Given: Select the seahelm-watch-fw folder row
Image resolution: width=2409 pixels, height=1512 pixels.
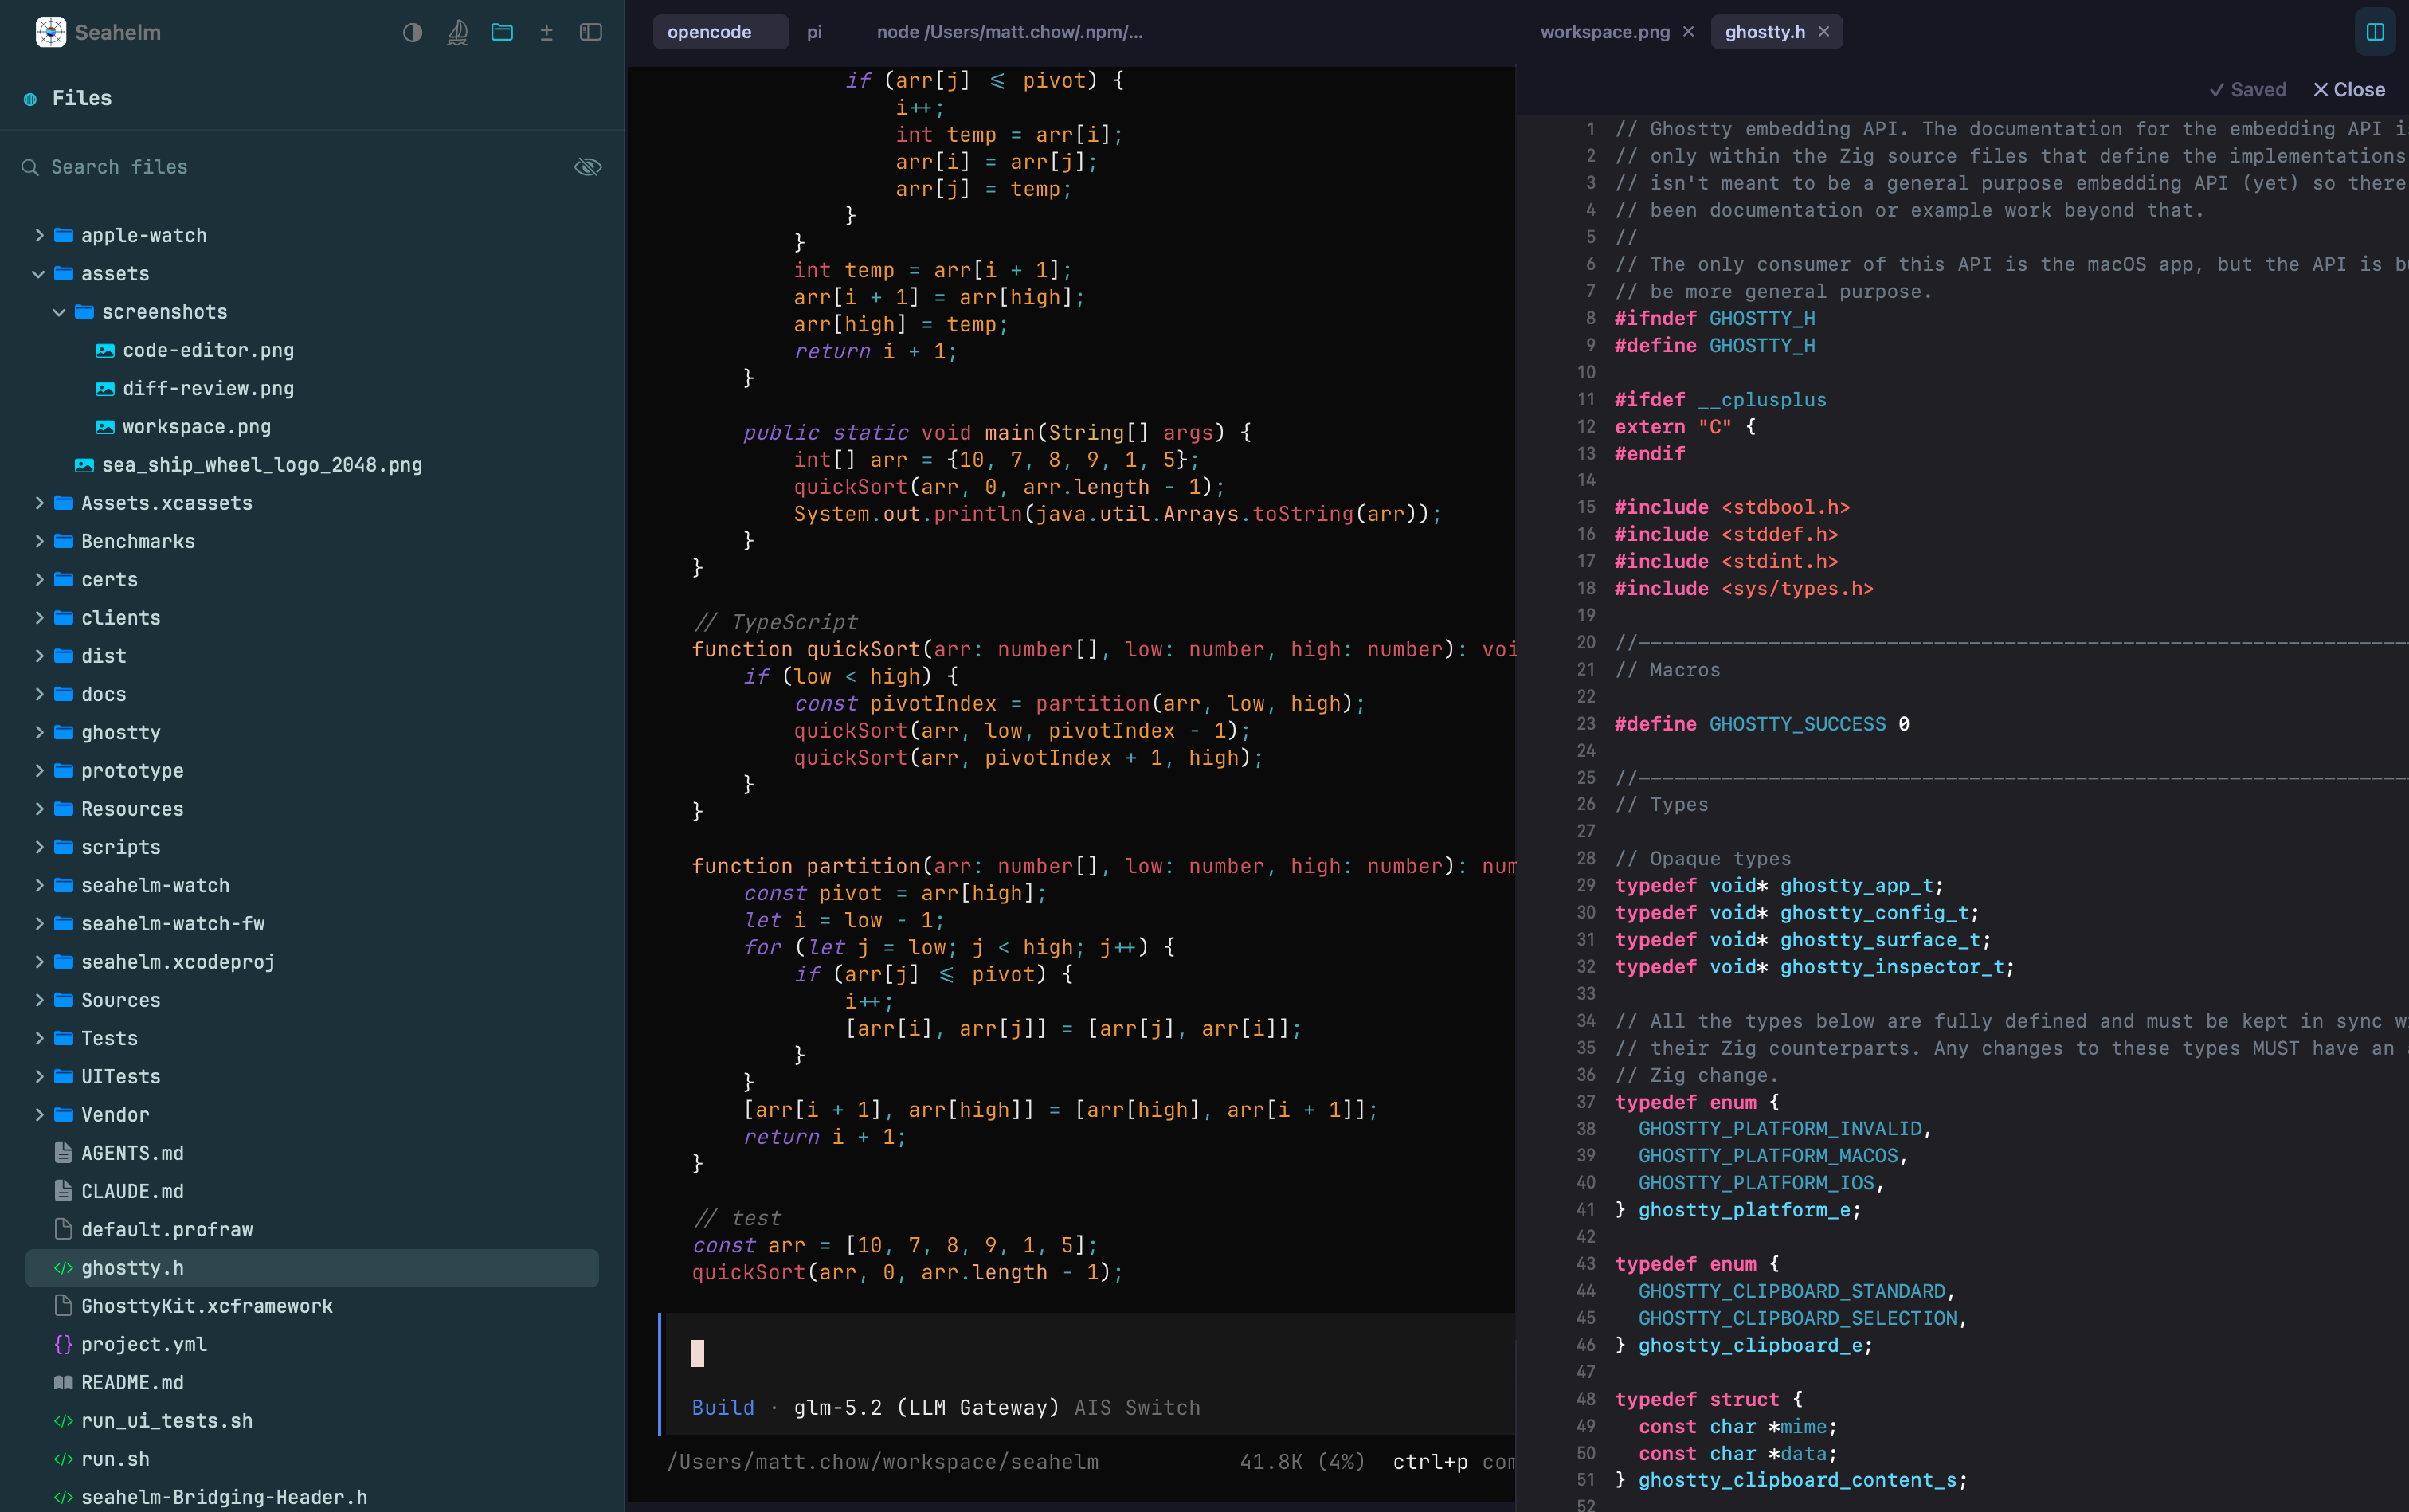Looking at the screenshot, I should pos(312,924).
